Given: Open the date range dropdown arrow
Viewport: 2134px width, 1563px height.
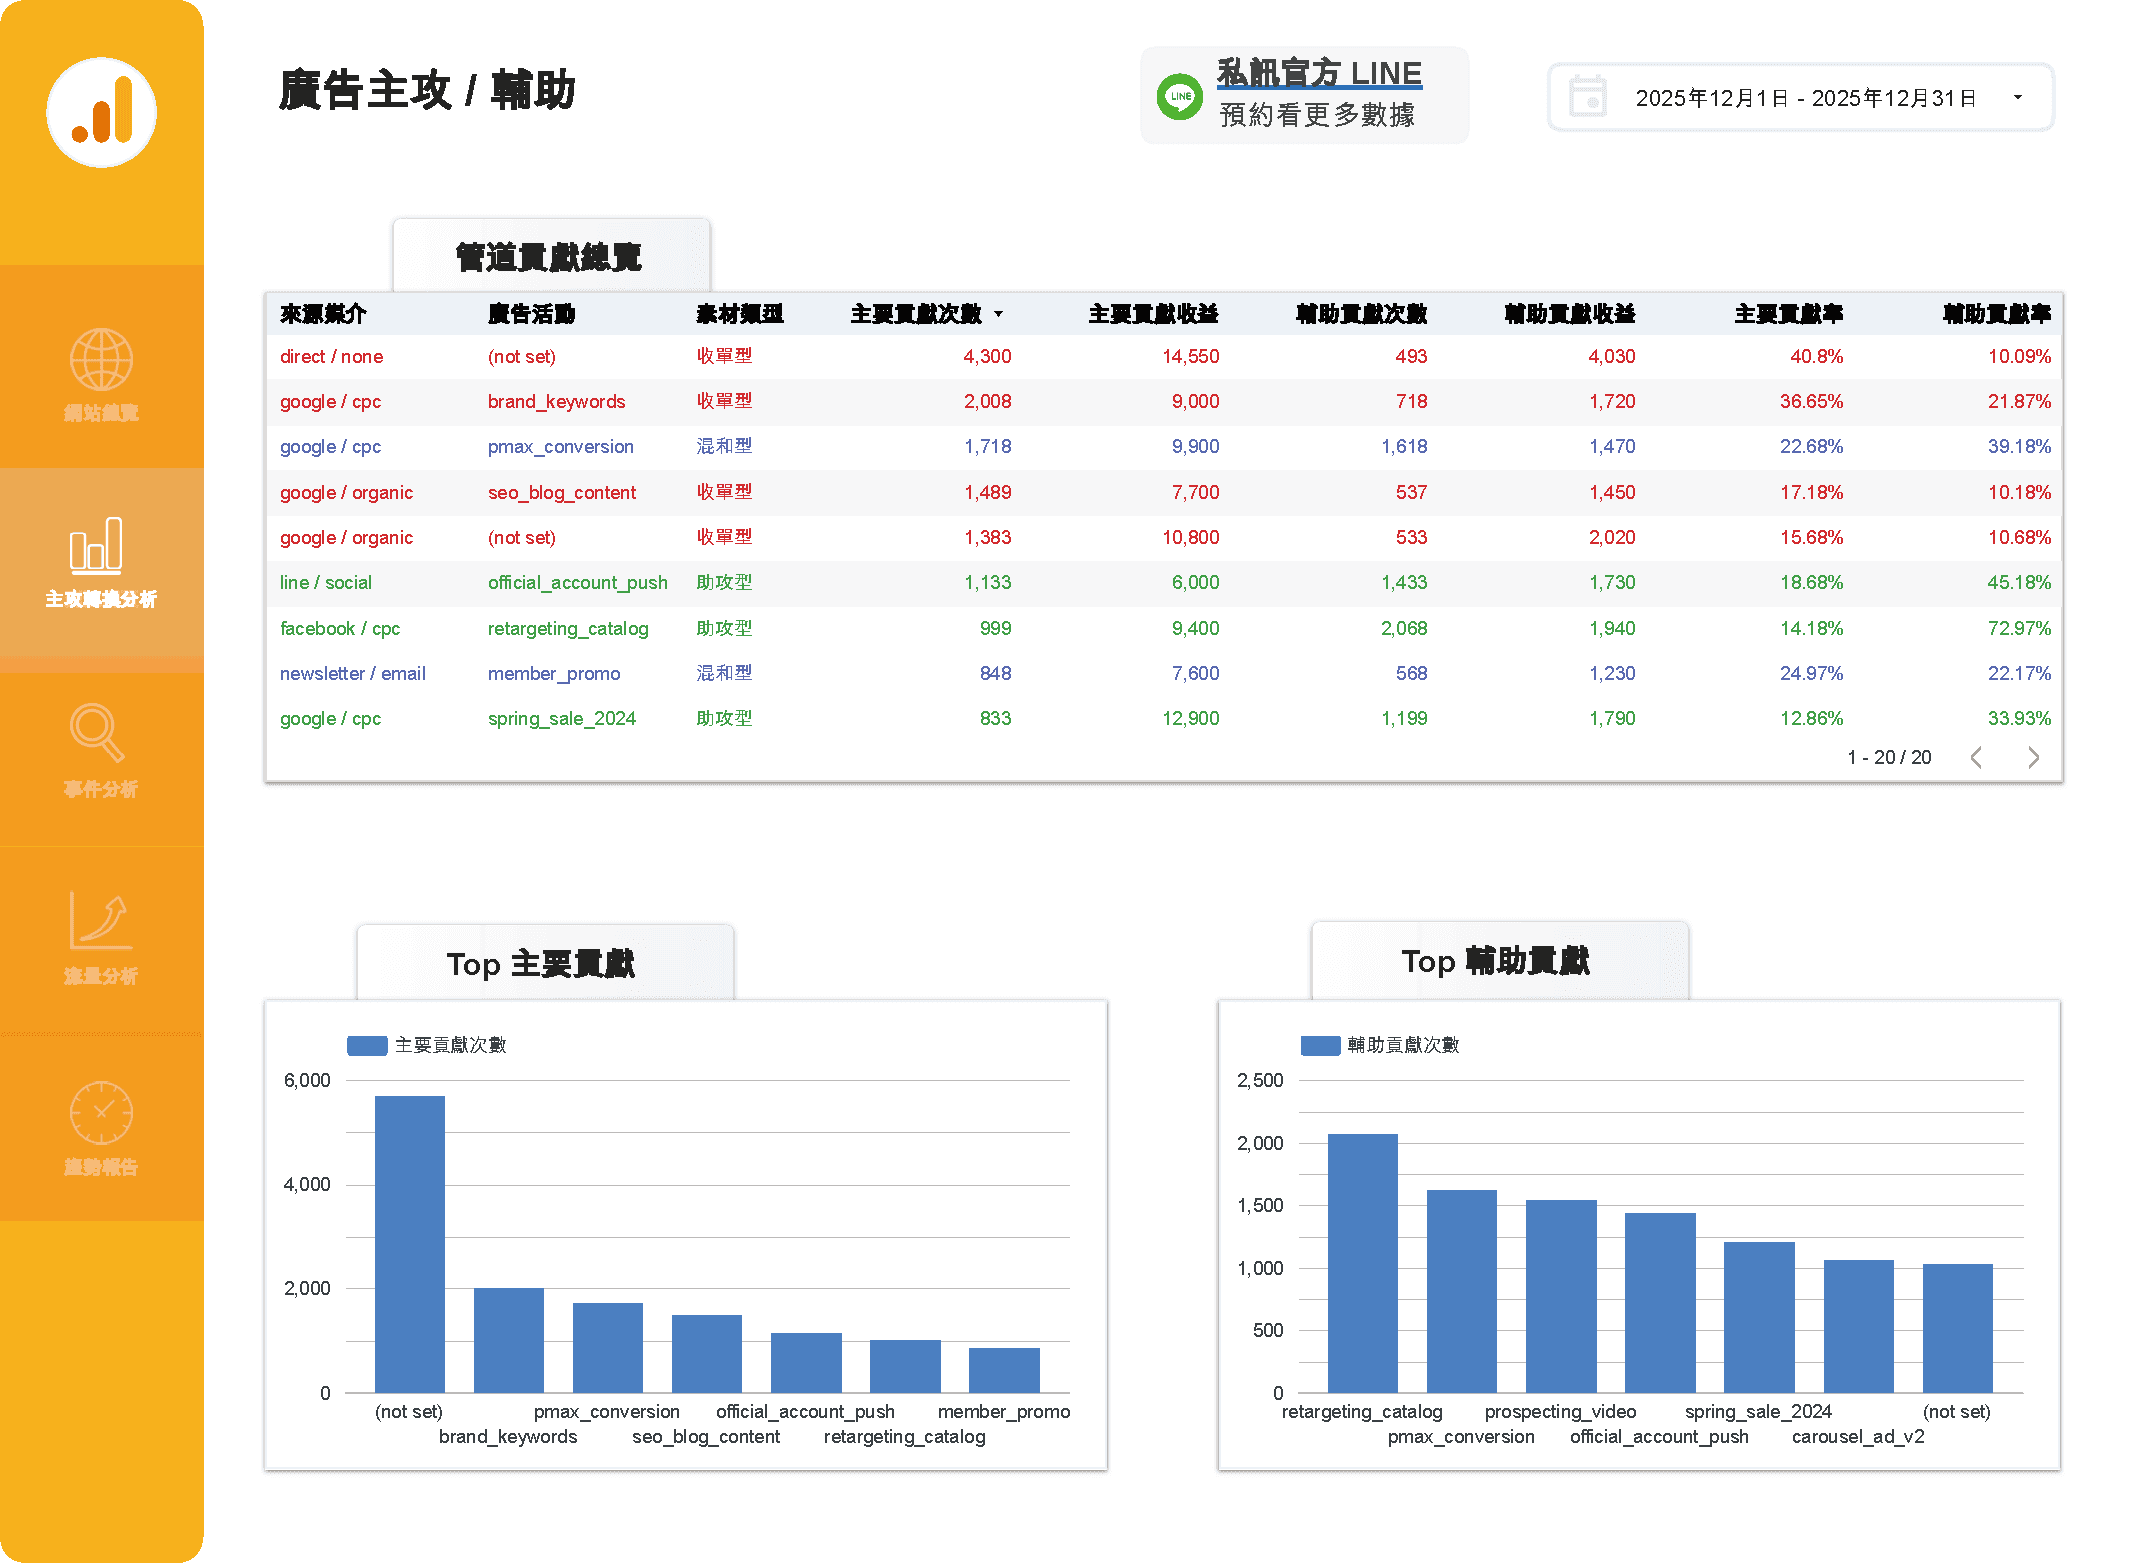Looking at the screenshot, I should pos(2017,97).
